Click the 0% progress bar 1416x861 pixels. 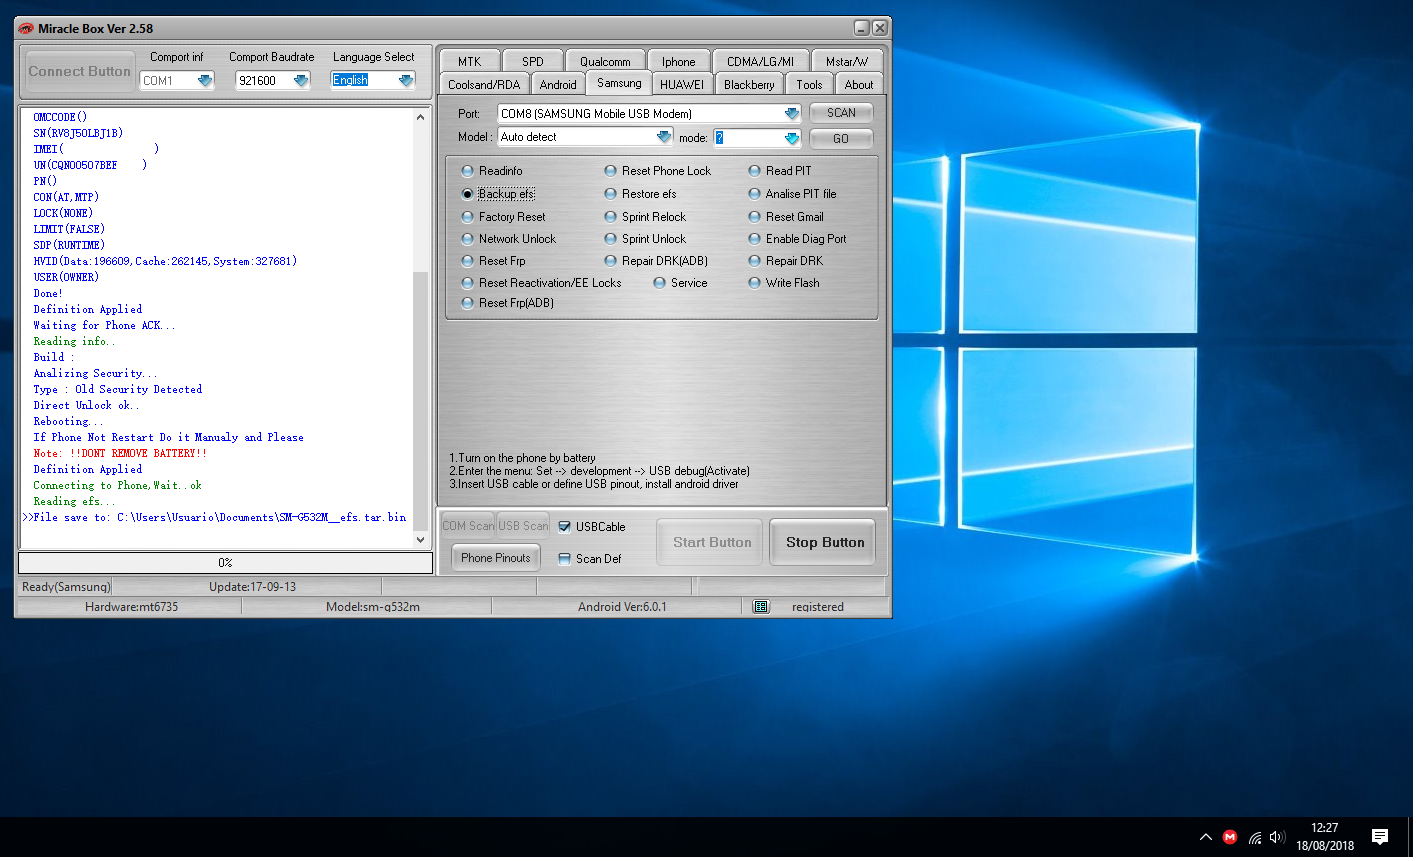[x=225, y=563]
